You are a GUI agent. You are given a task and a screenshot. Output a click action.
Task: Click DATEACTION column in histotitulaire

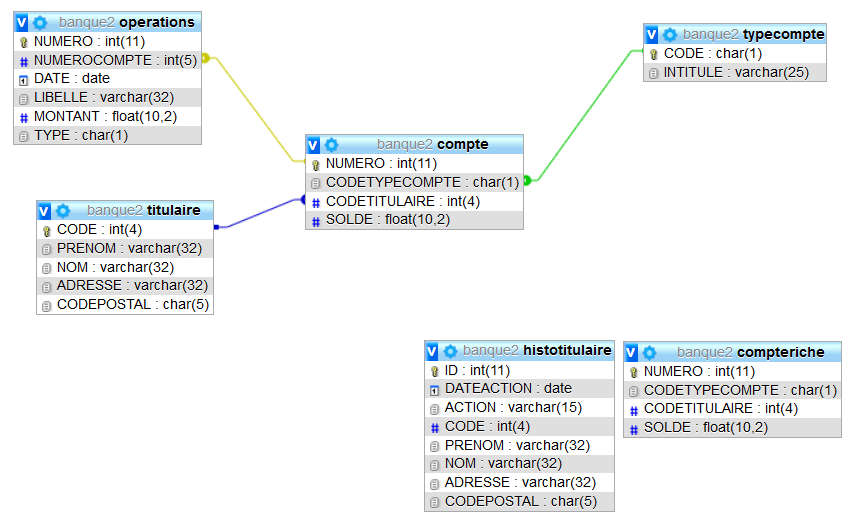pos(508,388)
